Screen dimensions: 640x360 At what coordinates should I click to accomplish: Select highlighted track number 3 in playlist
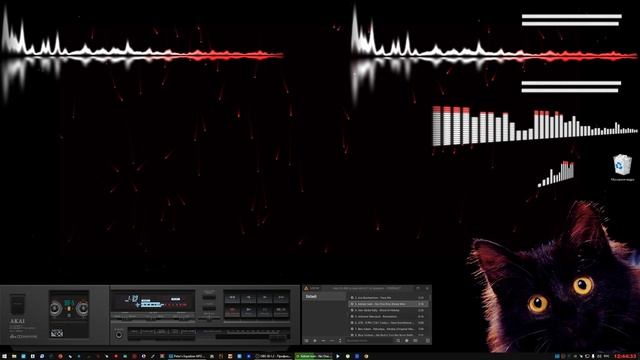click(x=388, y=304)
